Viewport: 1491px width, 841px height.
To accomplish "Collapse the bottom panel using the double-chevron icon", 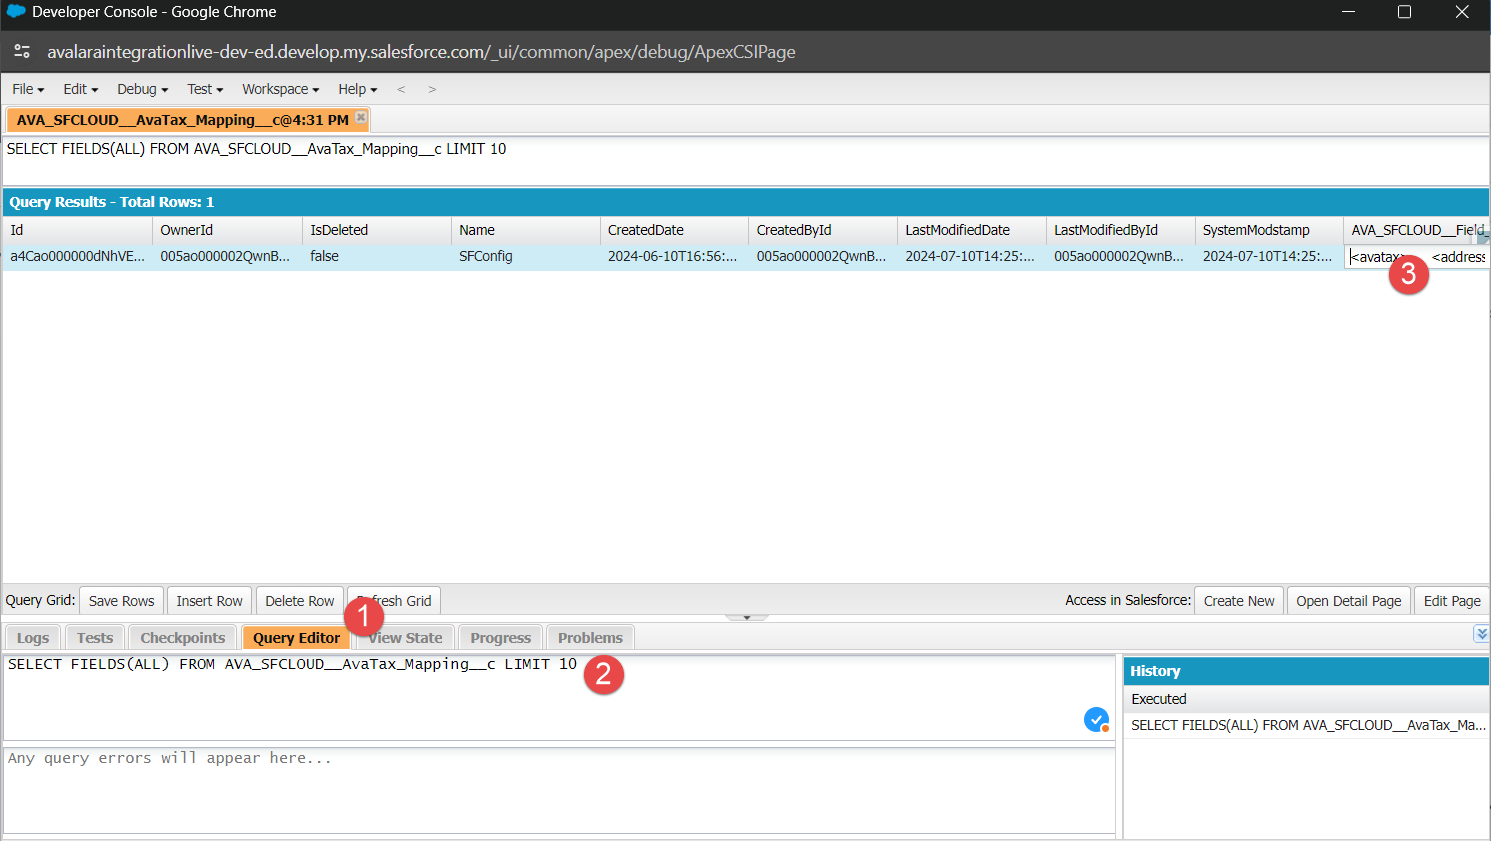I will point(1481,634).
